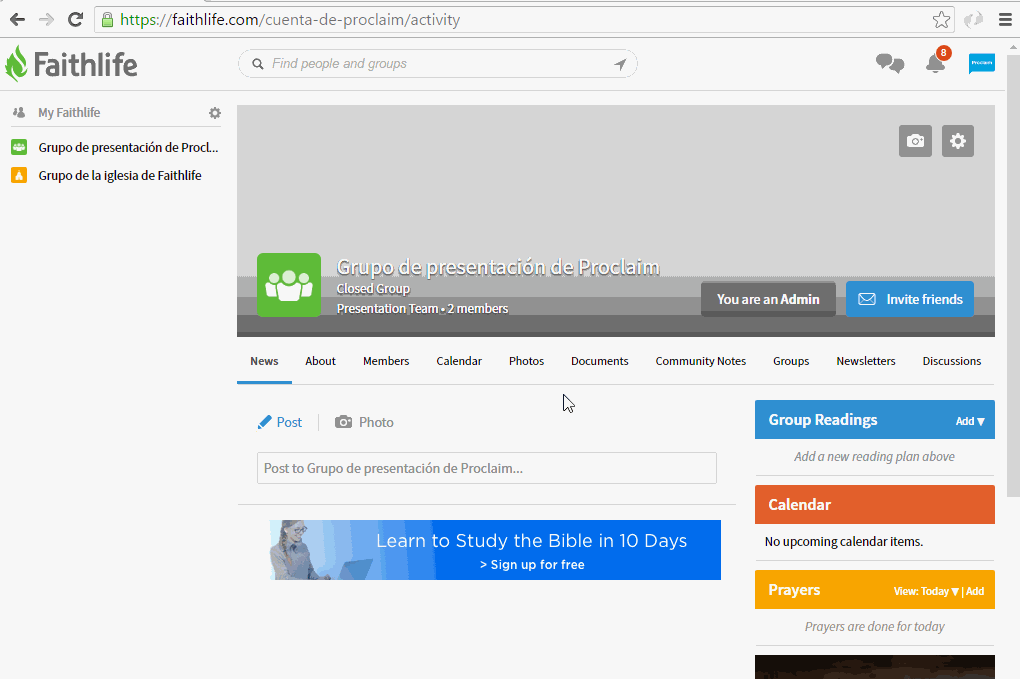Change cover photo with camera button
The height and width of the screenshot is (679, 1020).
click(x=915, y=141)
